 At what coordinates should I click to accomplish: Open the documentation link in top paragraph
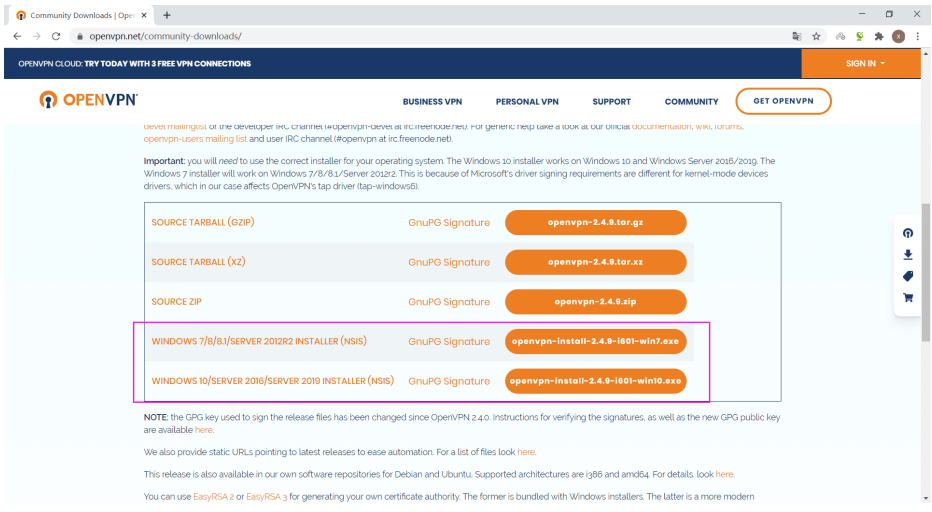click(662, 127)
